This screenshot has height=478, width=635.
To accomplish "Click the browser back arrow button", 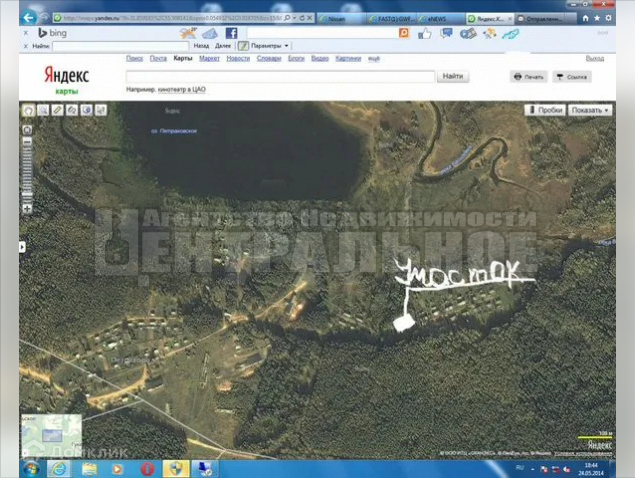I will click(28, 18).
